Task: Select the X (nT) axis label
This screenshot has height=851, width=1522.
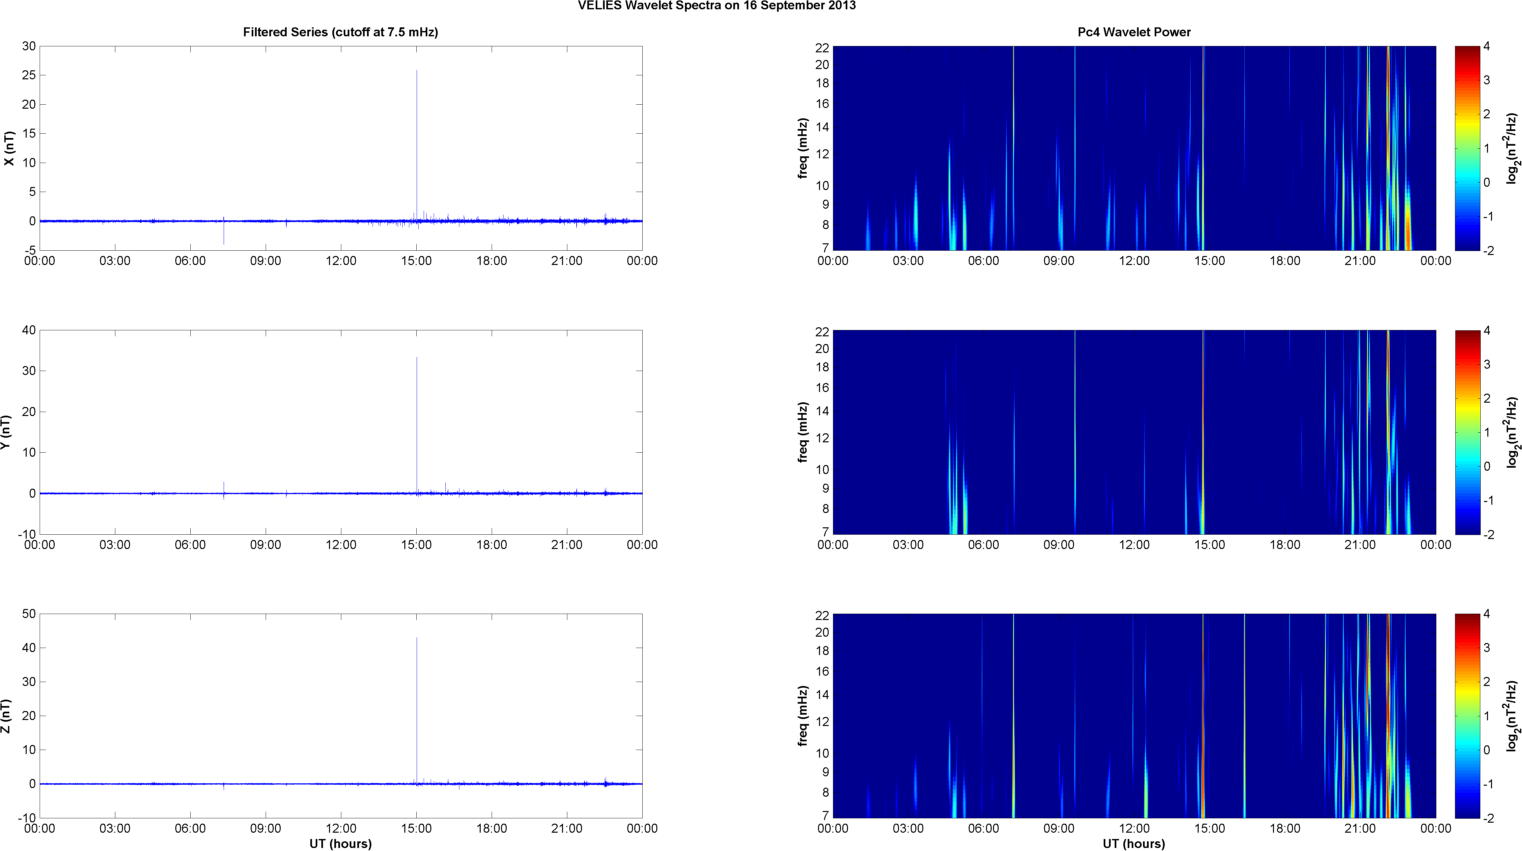Action: coord(10,148)
